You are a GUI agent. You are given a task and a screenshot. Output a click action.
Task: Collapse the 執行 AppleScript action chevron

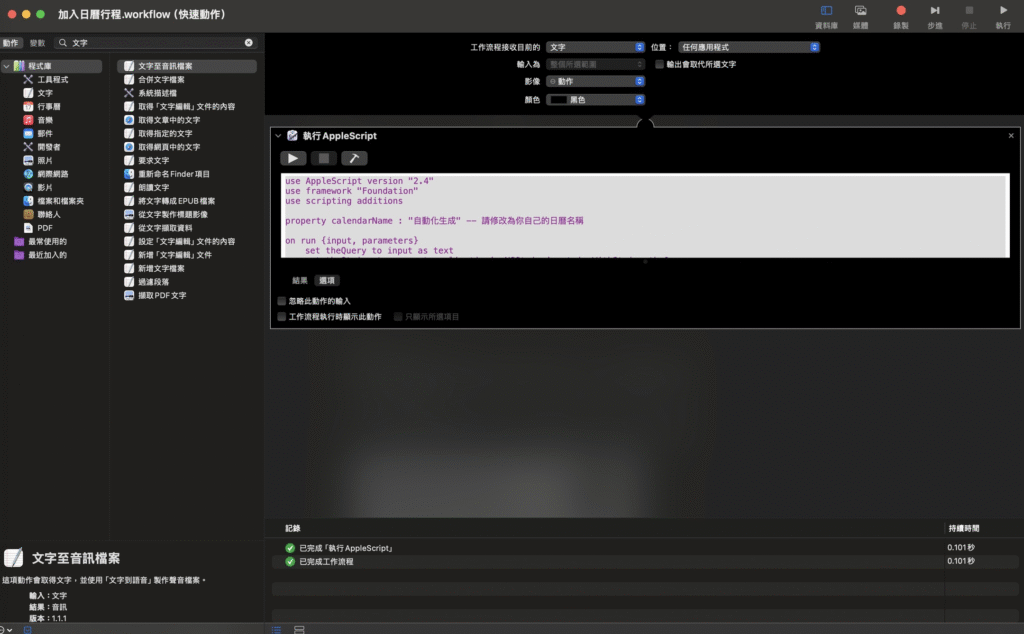point(278,136)
